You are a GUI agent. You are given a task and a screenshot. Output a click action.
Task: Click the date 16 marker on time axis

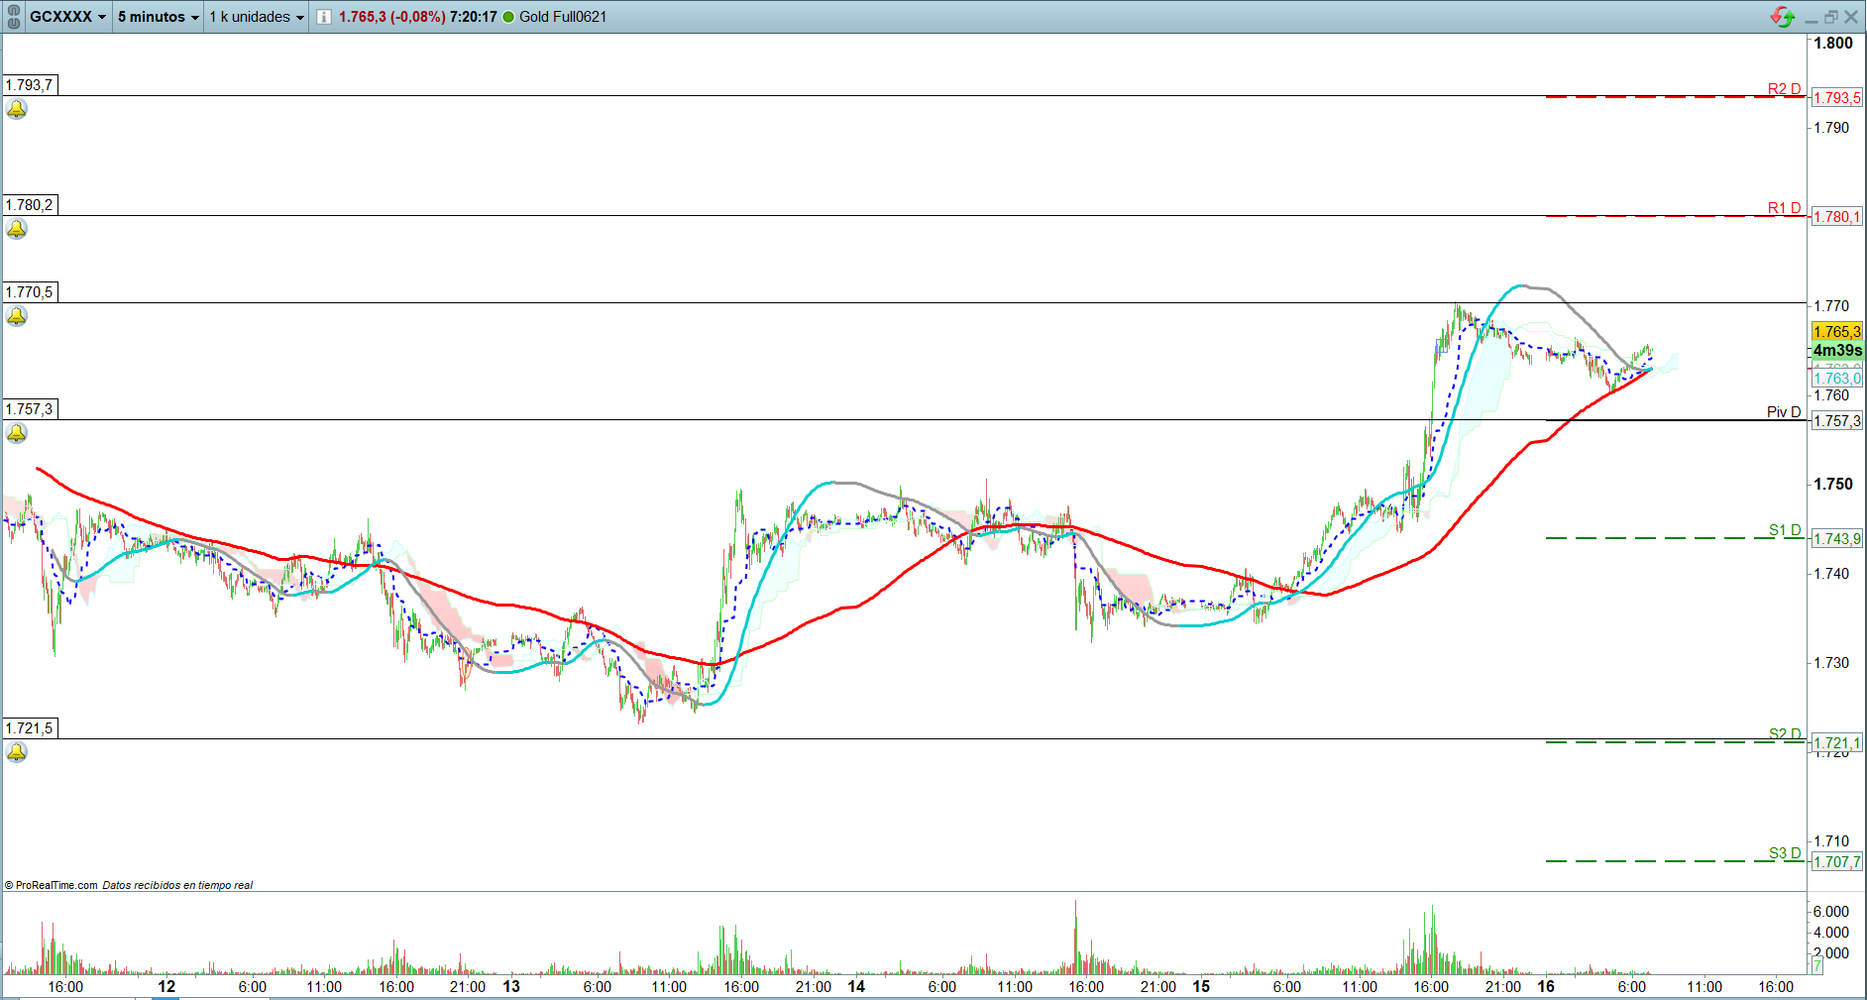point(1546,986)
